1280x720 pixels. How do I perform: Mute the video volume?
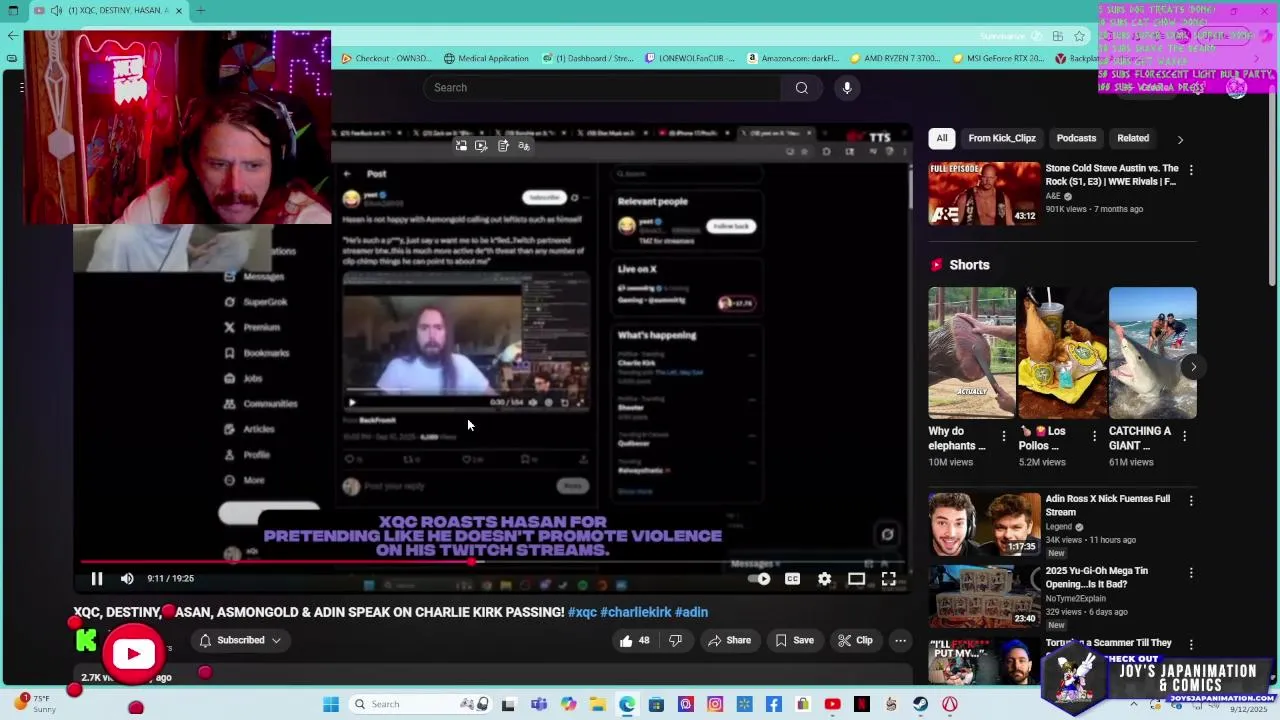pyautogui.click(x=127, y=578)
